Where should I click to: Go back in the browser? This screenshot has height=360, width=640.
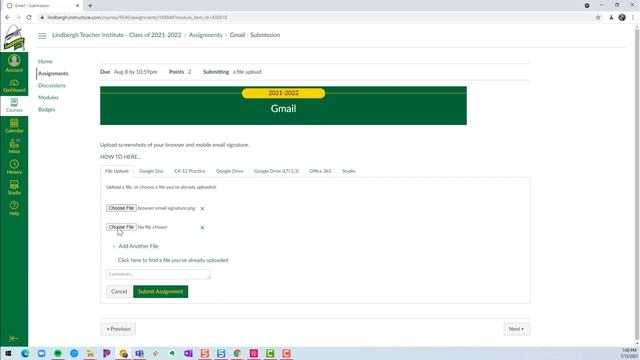pos(8,18)
